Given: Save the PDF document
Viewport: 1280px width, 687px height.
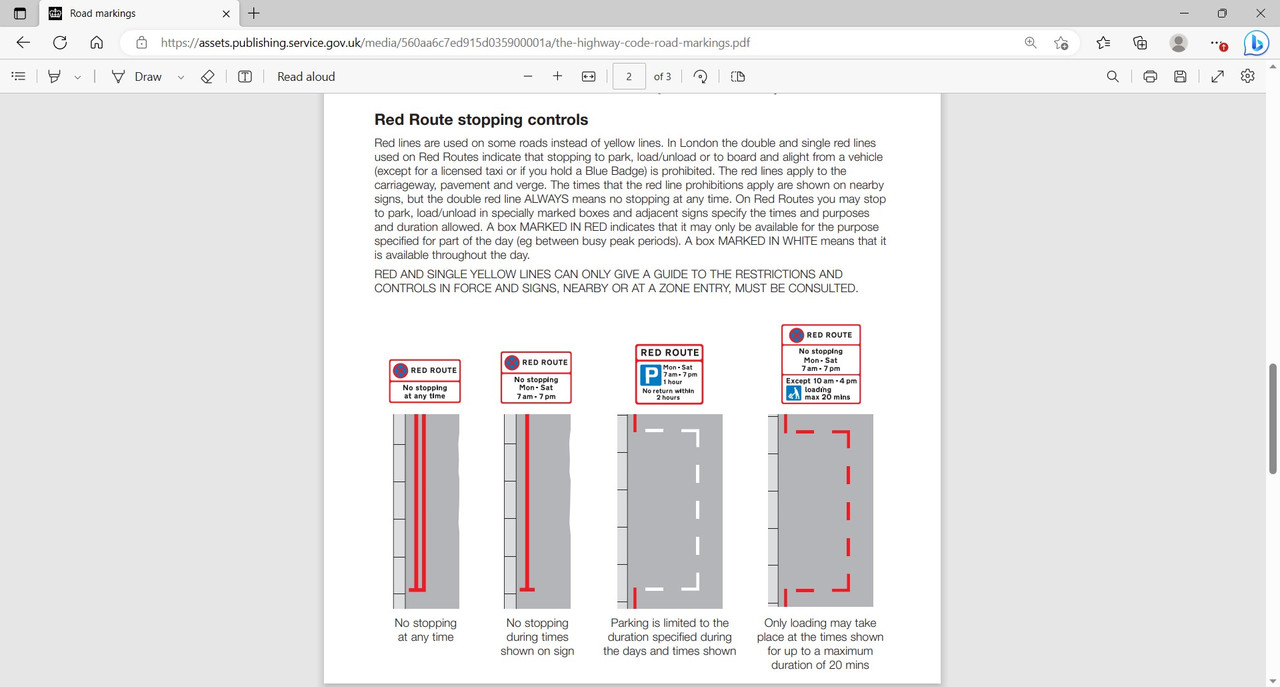Looking at the screenshot, I should 1180,76.
